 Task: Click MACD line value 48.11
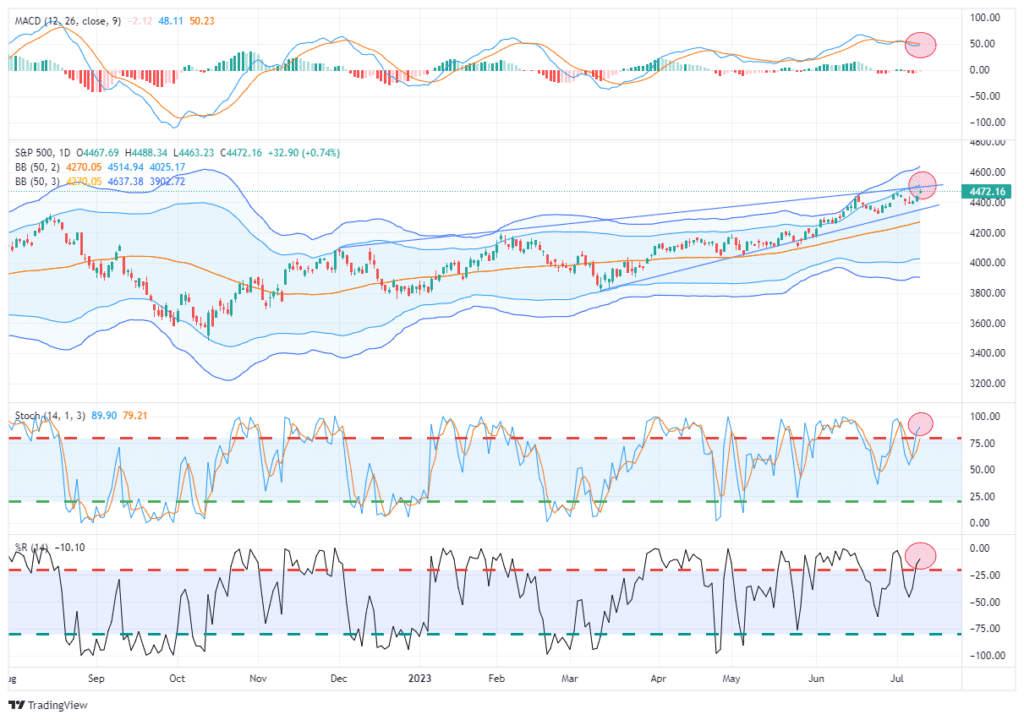[x=170, y=21]
